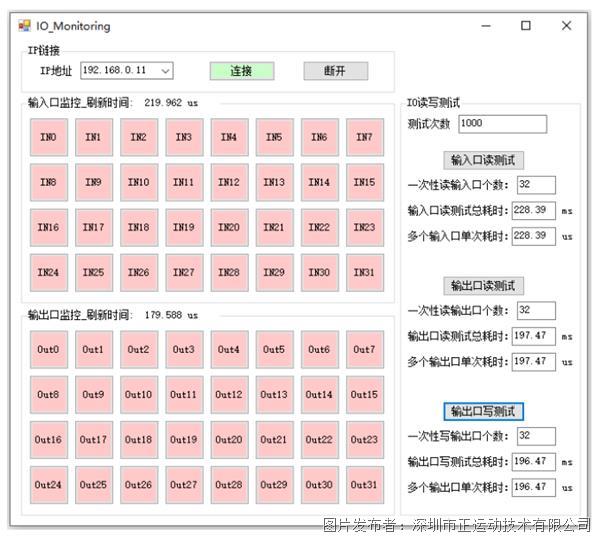This screenshot has width=600, height=540.
Task: Toggle output Out16
Action: (x=49, y=440)
